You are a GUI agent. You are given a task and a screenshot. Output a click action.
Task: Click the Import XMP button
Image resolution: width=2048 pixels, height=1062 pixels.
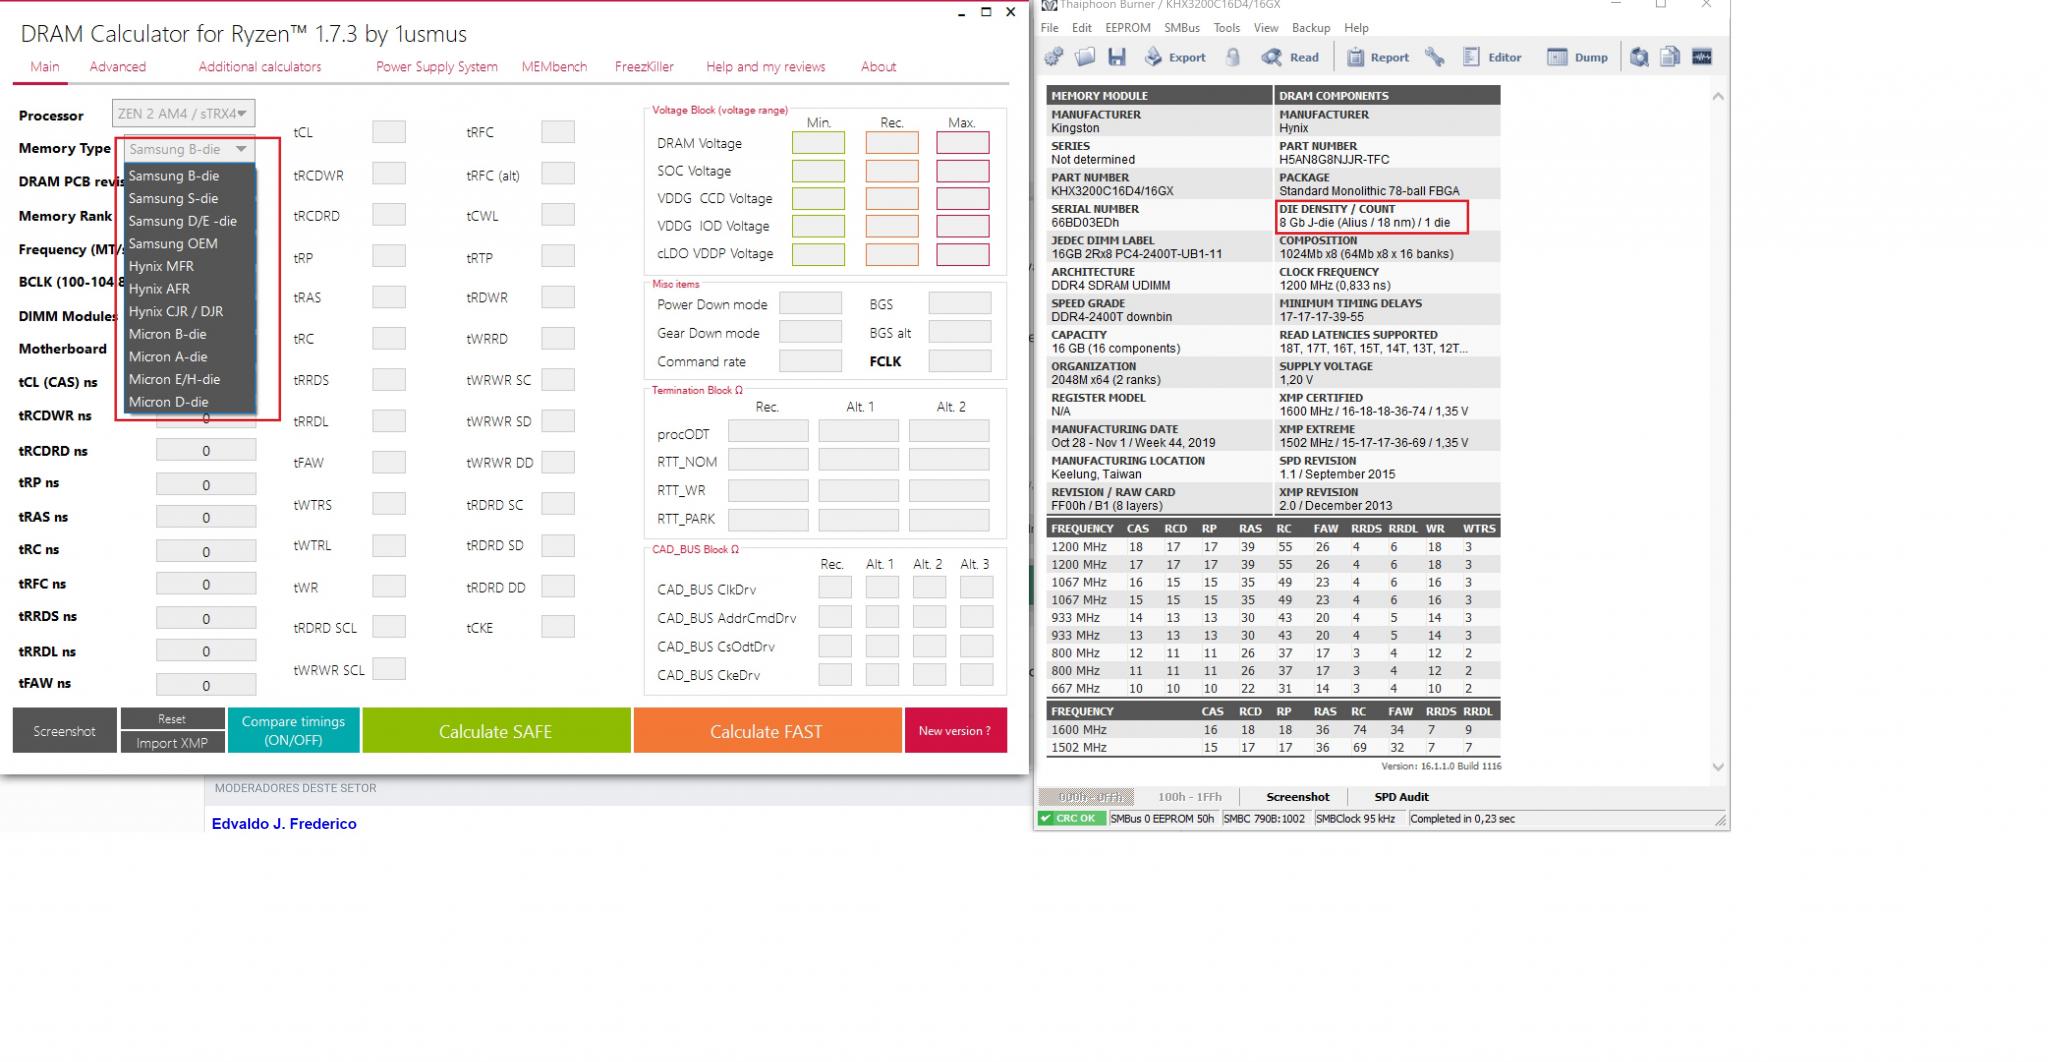point(172,743)
